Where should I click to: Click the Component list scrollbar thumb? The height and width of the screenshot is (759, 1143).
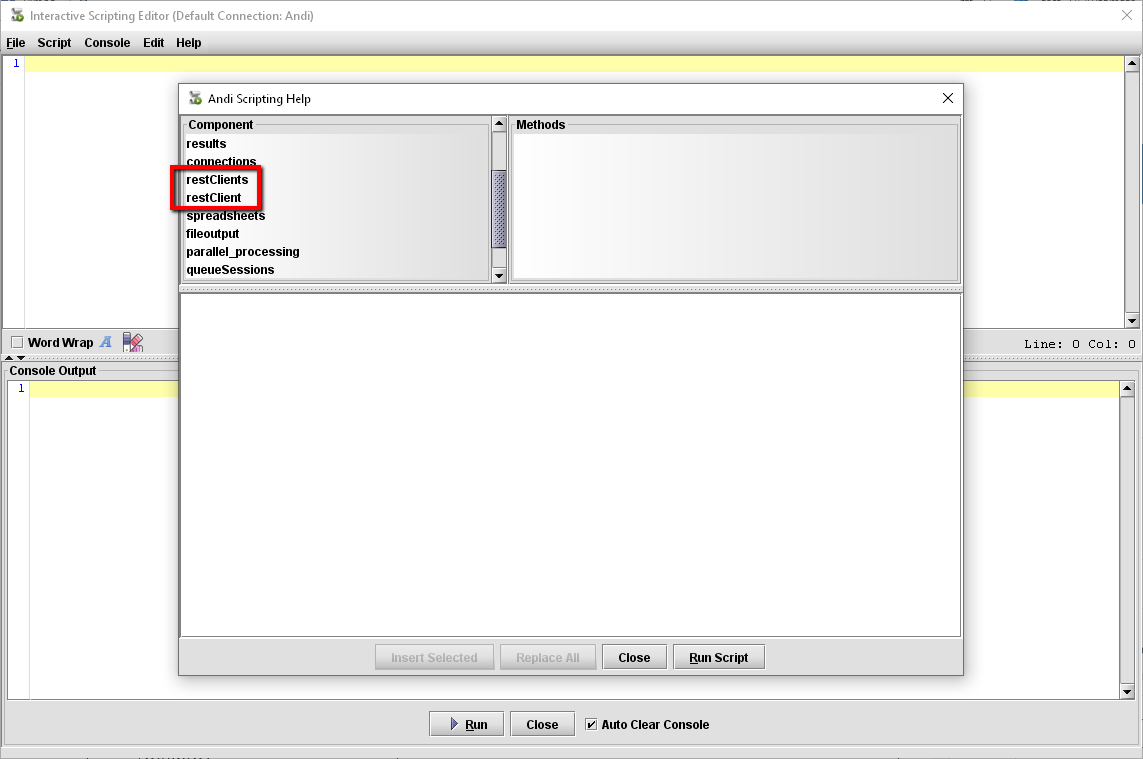pyautogui.click(x=499, y=209)
